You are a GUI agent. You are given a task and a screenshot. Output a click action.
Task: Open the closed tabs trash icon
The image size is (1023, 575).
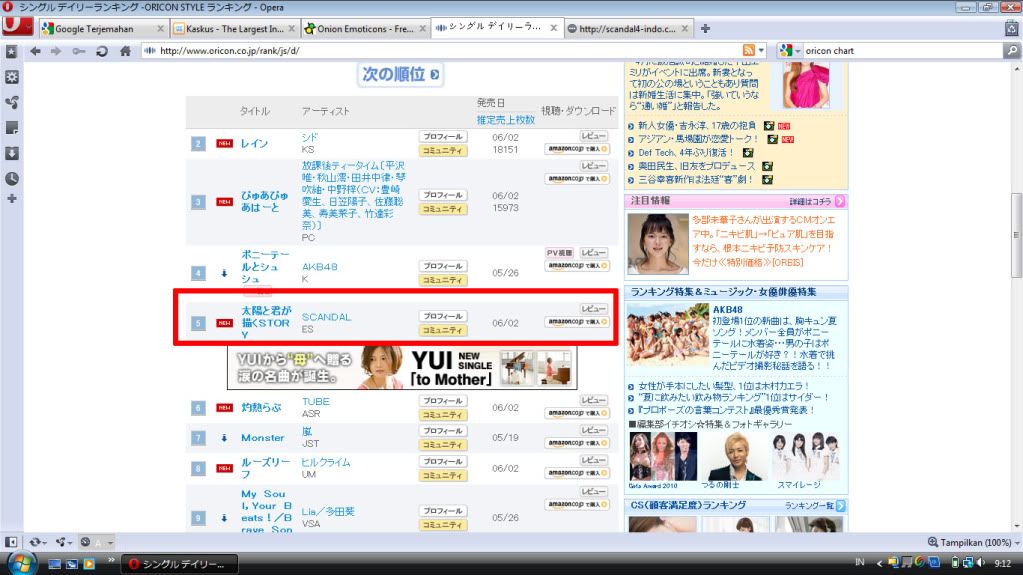[x=1011, y=28]
